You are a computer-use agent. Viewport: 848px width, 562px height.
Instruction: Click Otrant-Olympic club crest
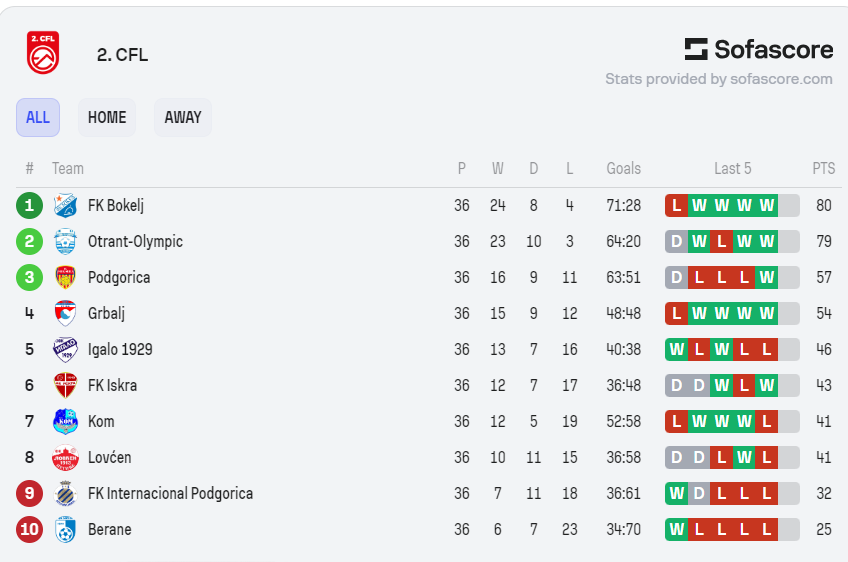tap(65, 241)
